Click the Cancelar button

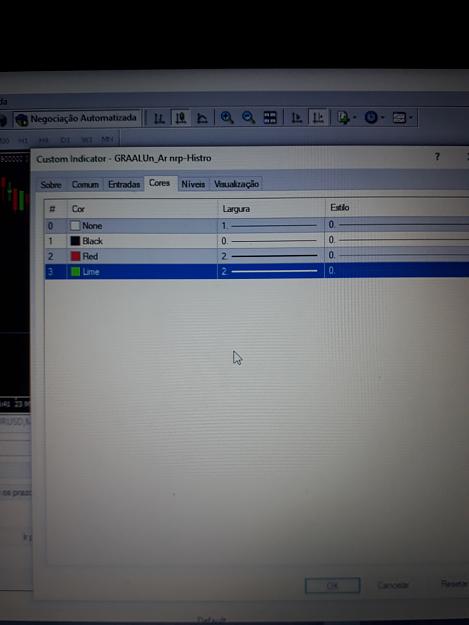[393, 585]
